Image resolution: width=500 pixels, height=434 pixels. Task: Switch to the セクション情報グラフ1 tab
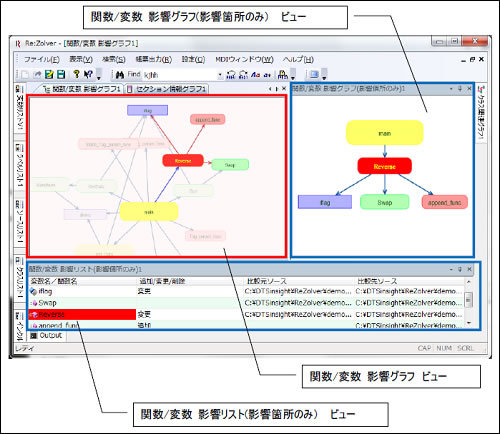pos(166,89)
